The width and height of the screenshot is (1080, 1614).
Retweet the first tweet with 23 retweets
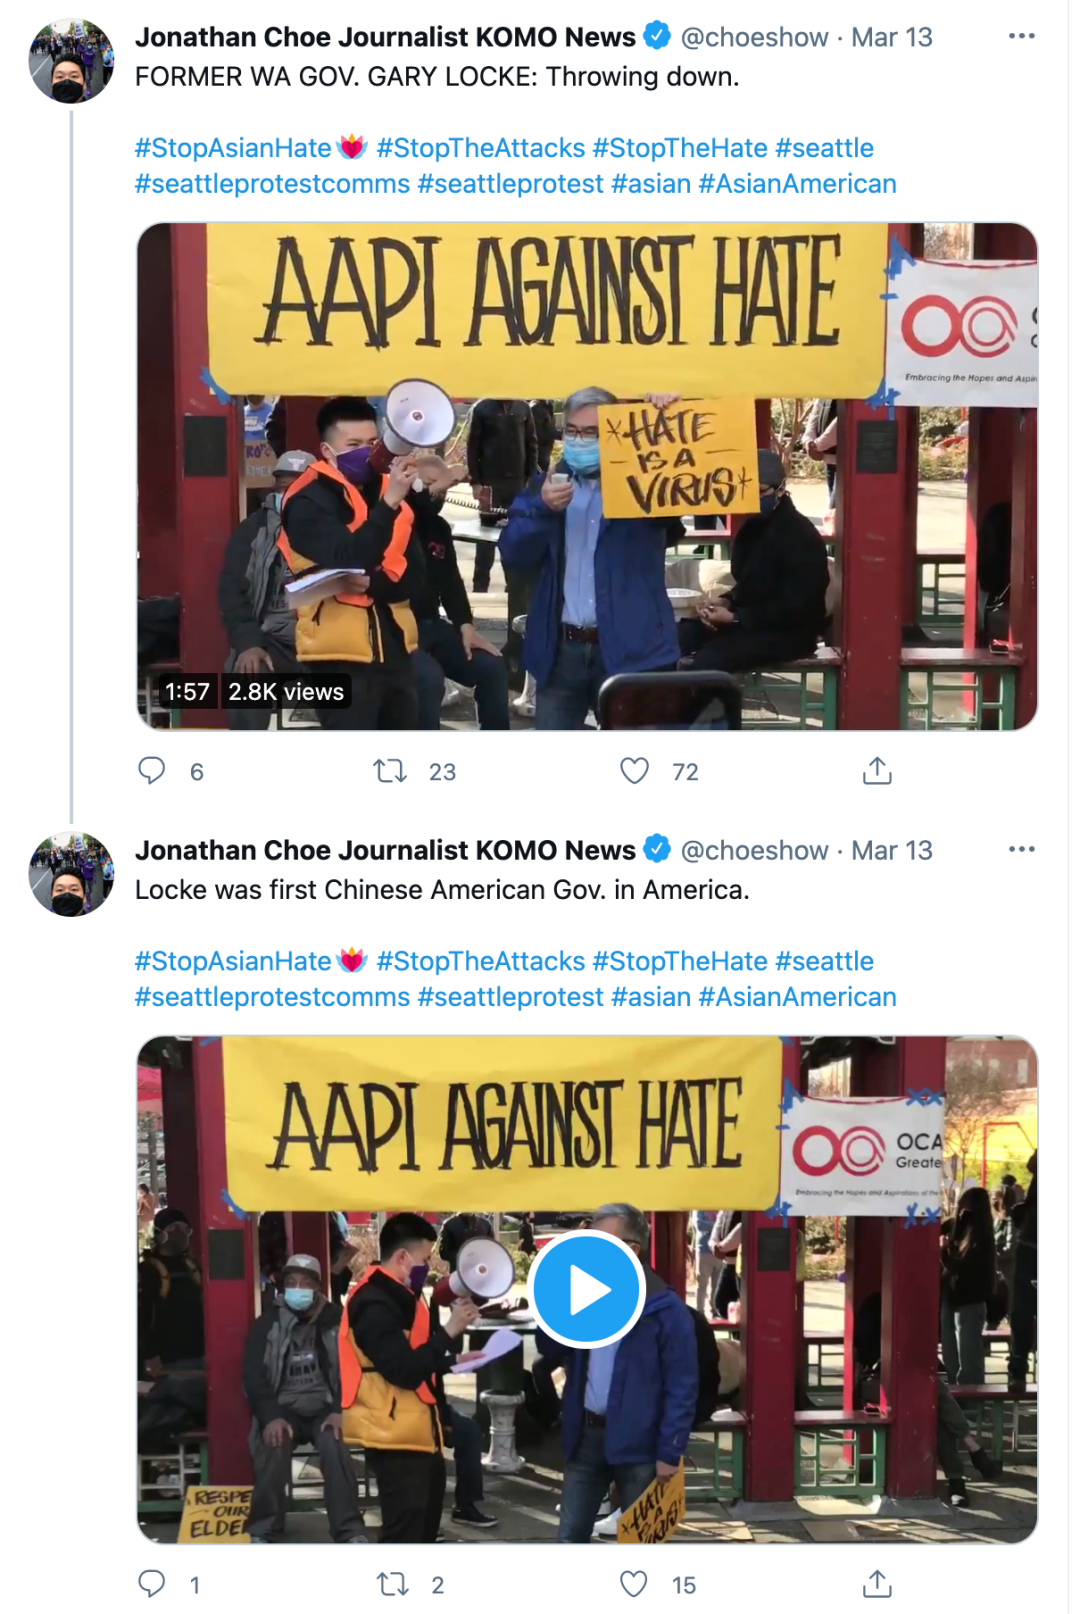(x=390, y=770)
